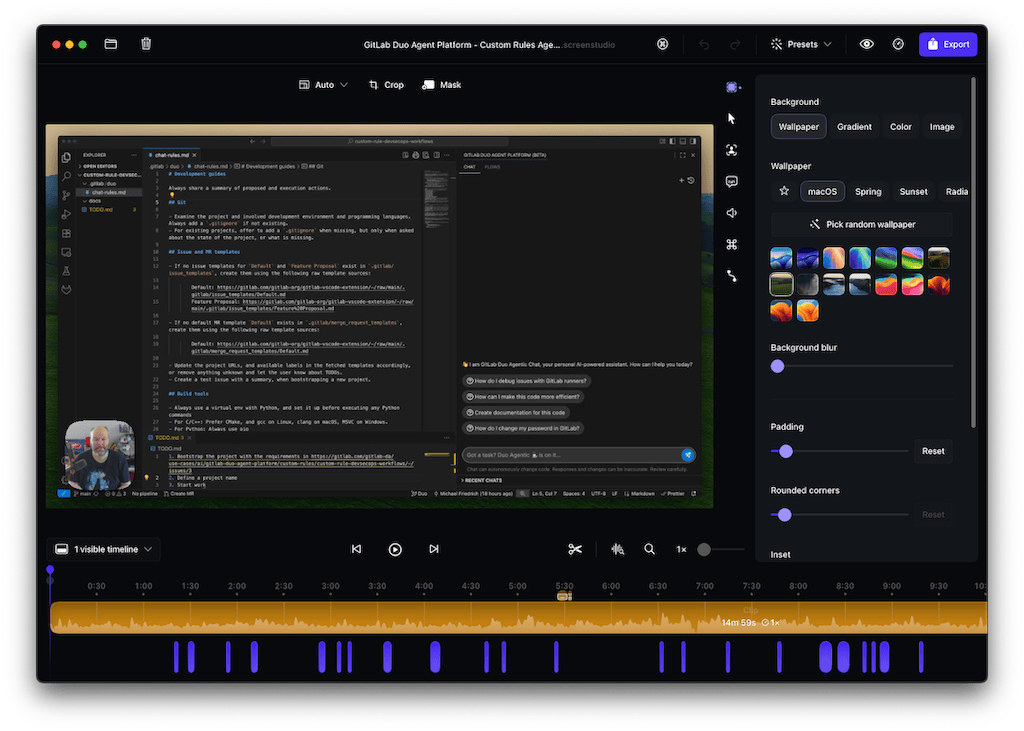This screenshot has width=1024, height=731.
Task: Select the Color background tab
Action: [901, 127]
